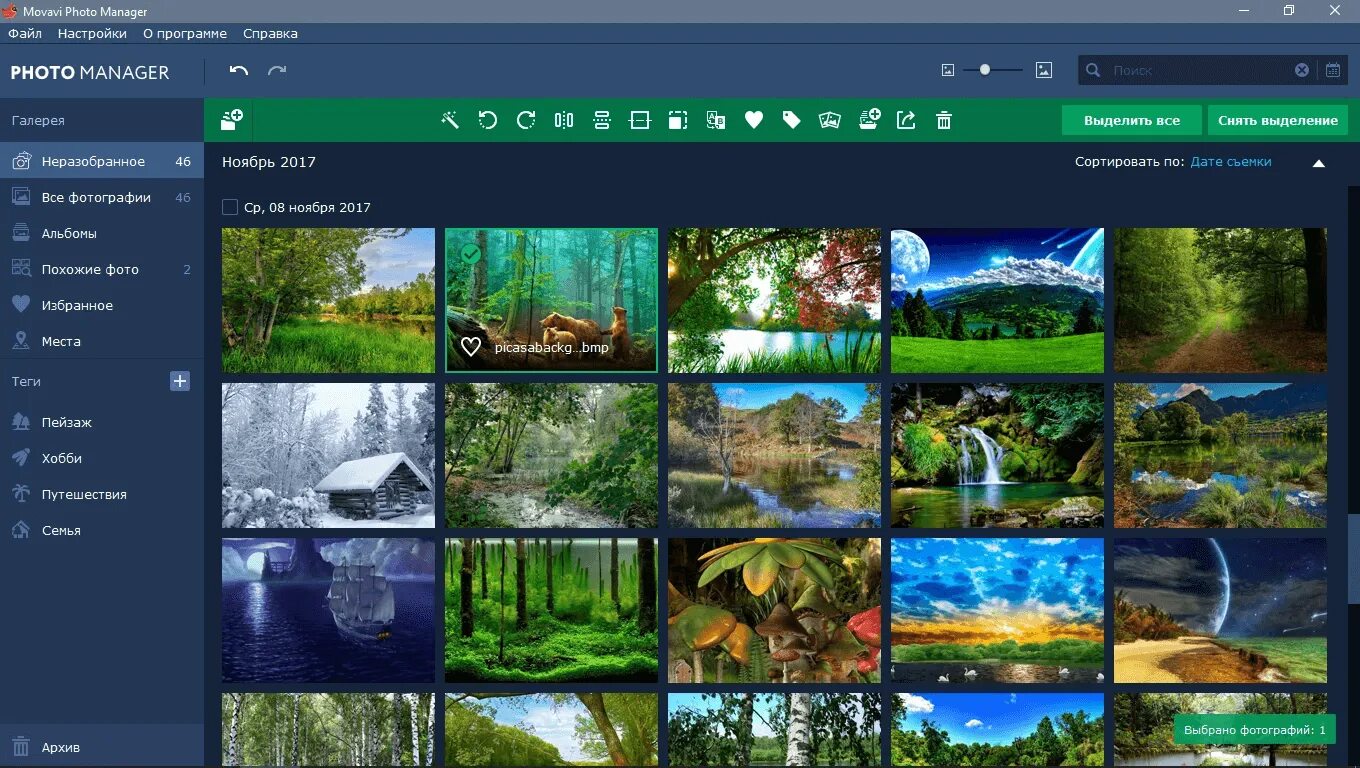Click small thumbnail size icon
1360x768 pixels.
click(x=948, y=70)
